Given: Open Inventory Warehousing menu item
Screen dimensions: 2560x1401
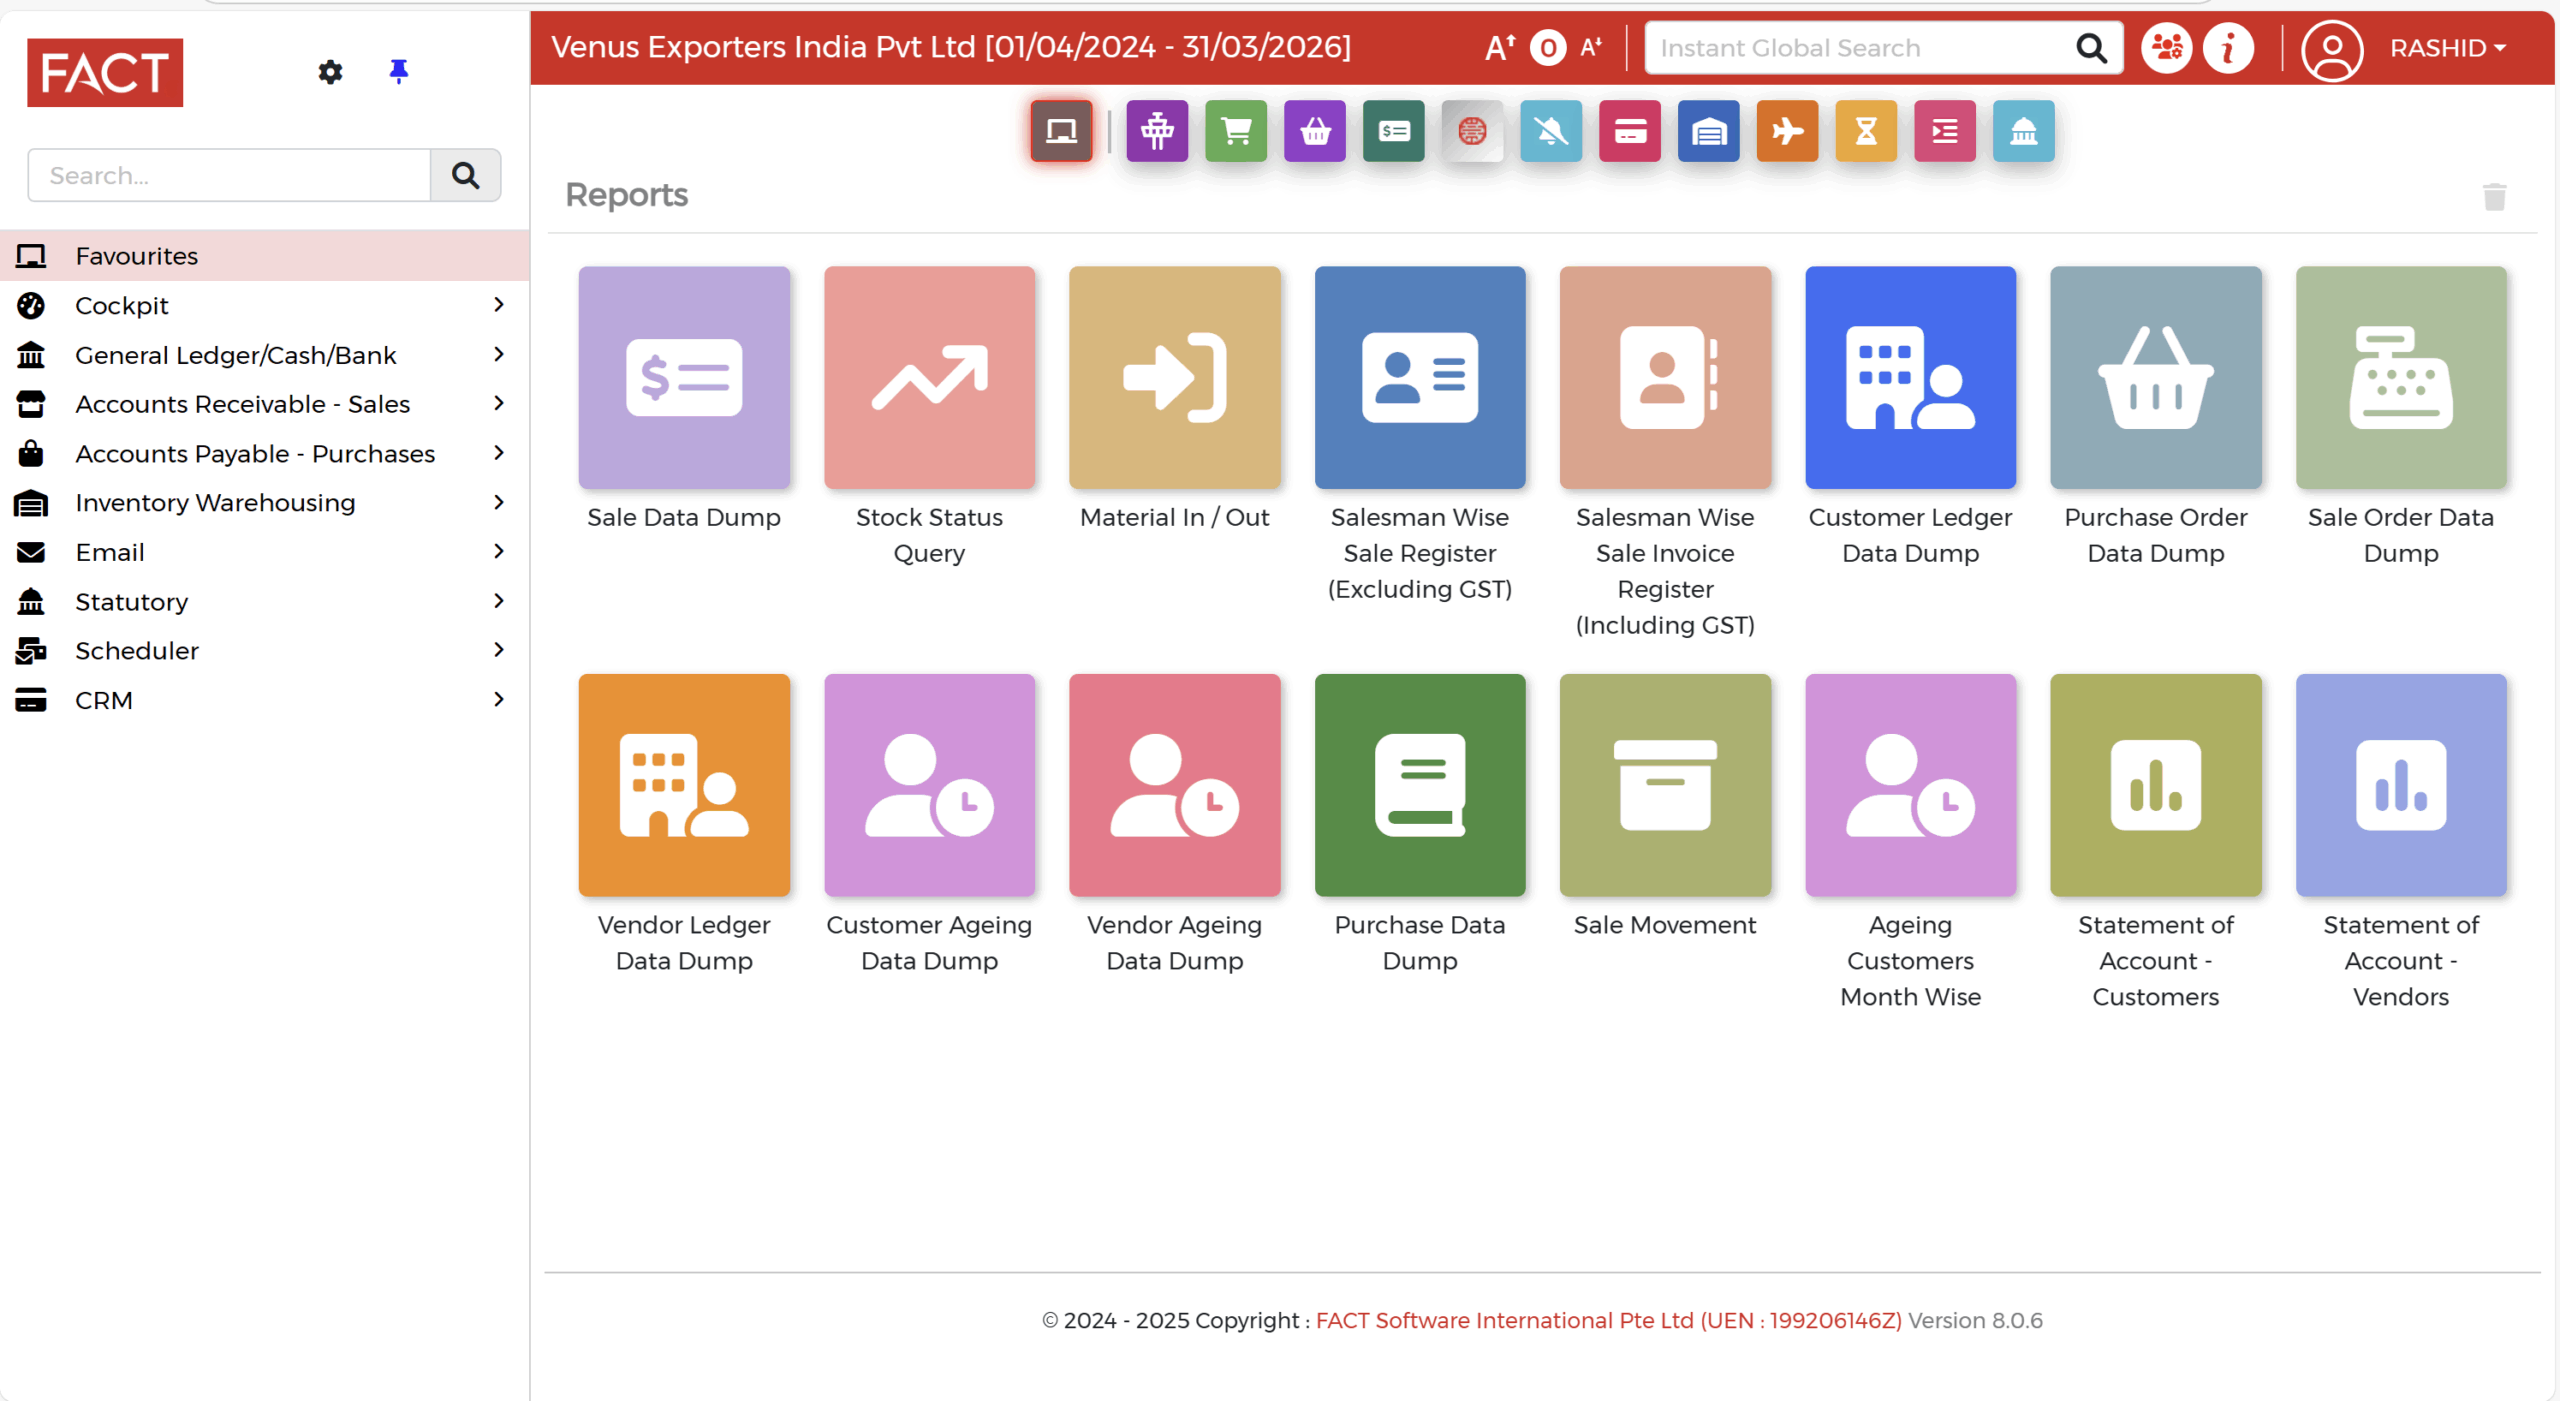Looking at the screenshot, I should (264, 502).
